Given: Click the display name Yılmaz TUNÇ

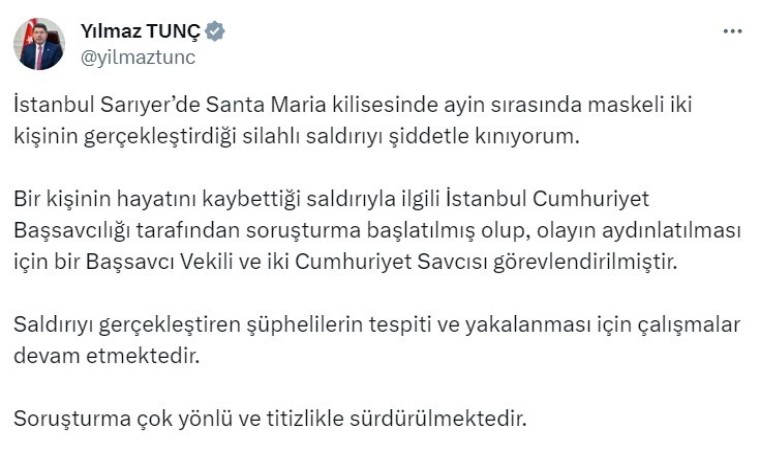Looking at the screenshot, I should [140, 31].
